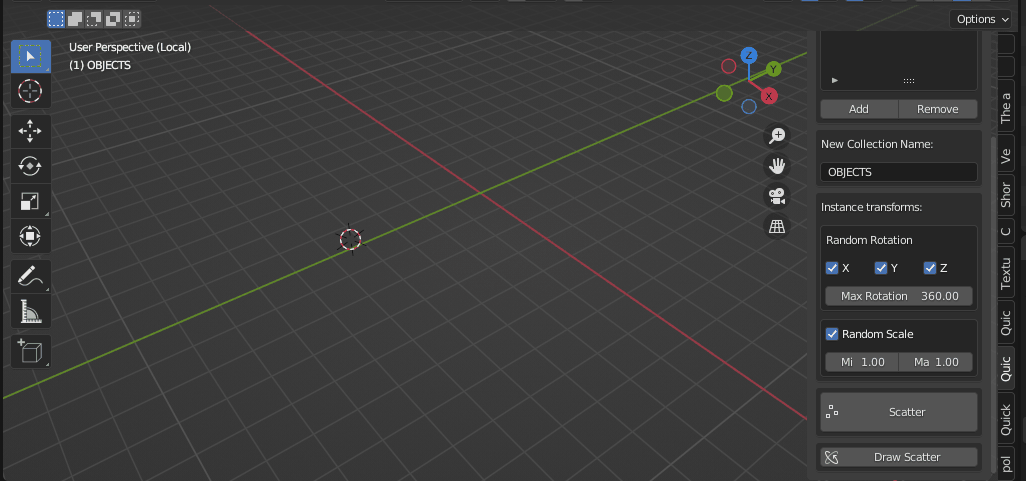
Task: Choose the Annotate pencil tool
Action: [x=30, y=276]
